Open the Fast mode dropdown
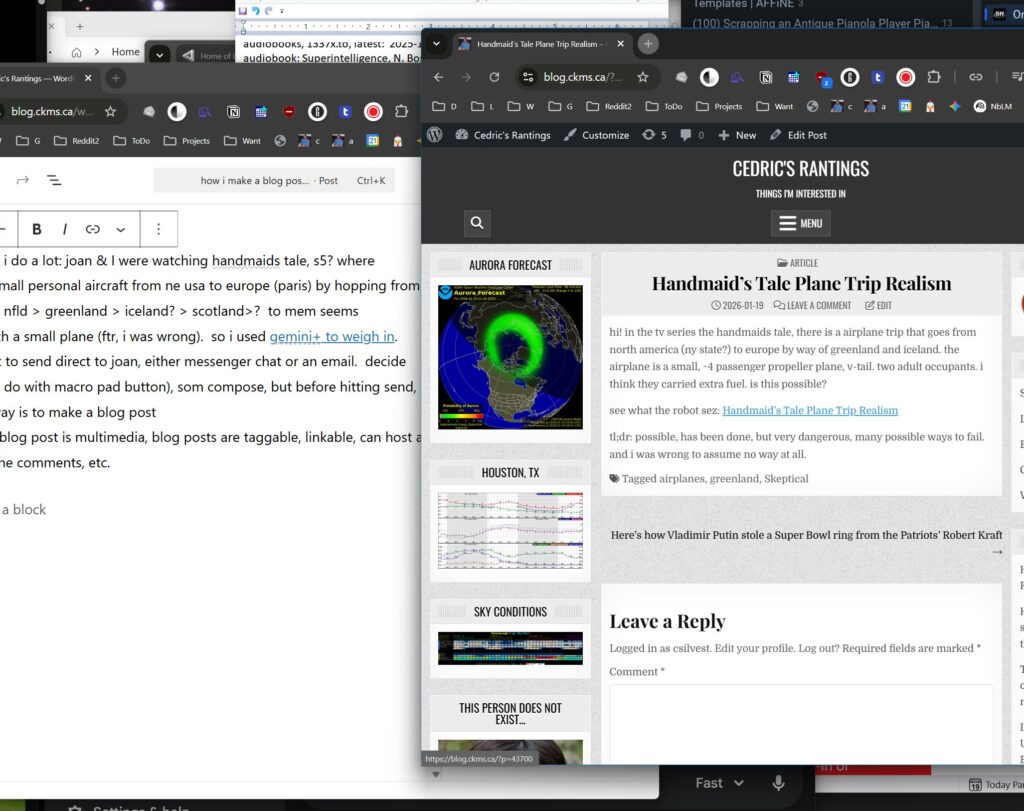The image size is (1024, 811). coord(720,783)
